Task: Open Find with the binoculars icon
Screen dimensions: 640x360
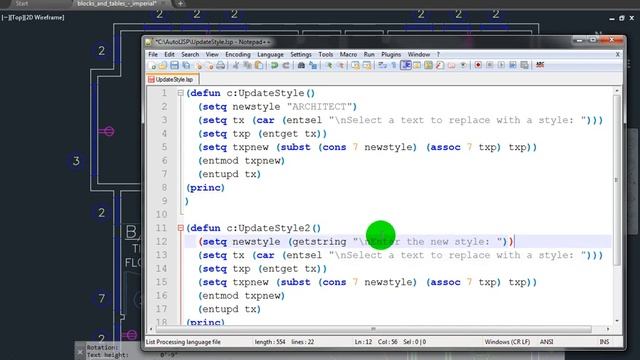Action: [x=301, y=65]
